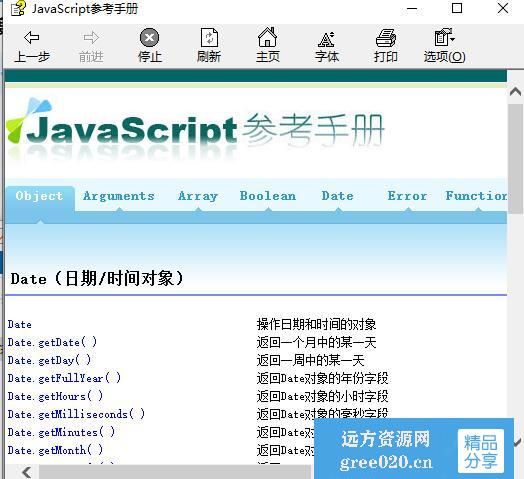Minimize the JavaScript参考手册 window
524x479 pixels.
pyautogui.click(x=412, y=8)
